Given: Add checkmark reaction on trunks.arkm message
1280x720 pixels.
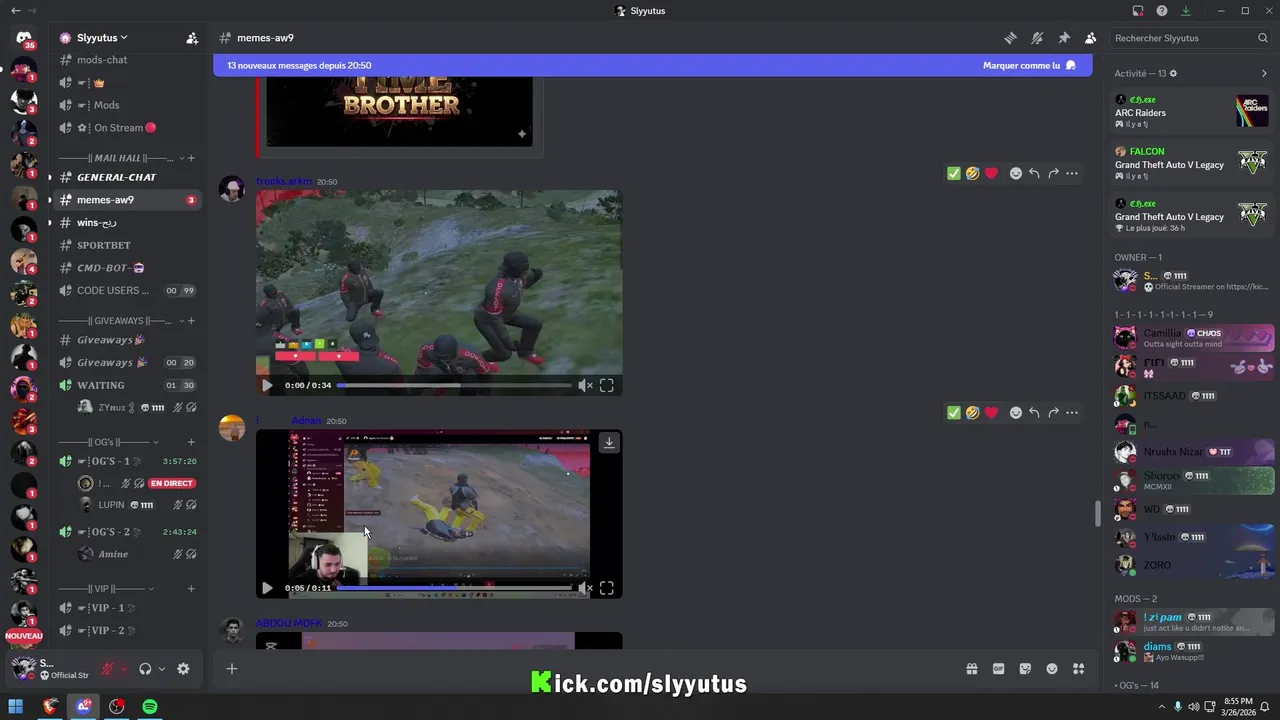Looking at the screenshot, I should tap(954, 173).
